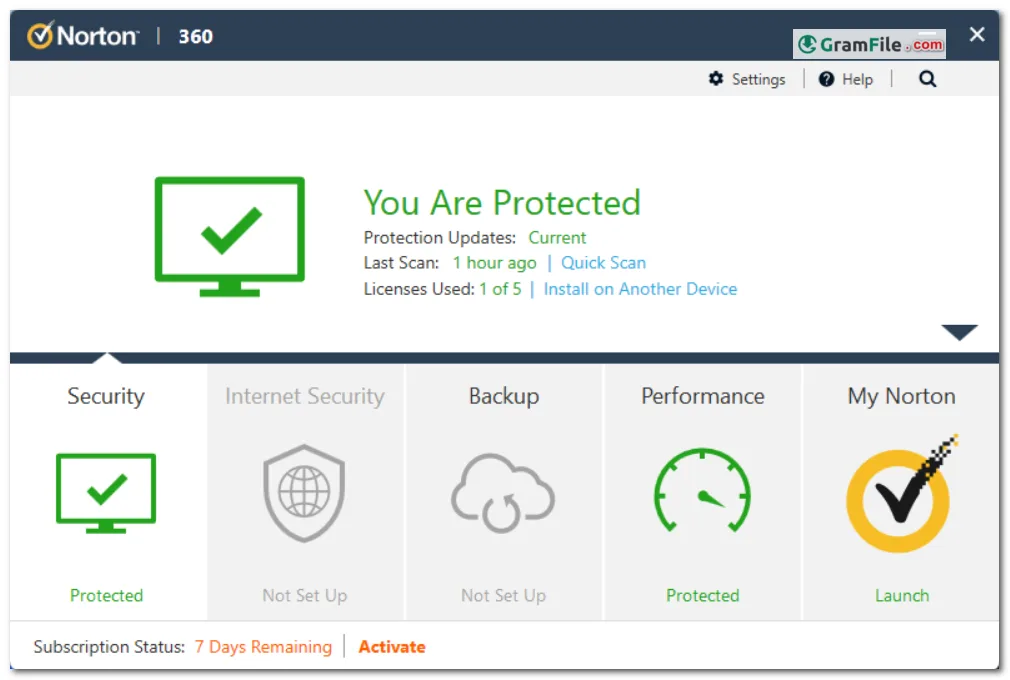The width and height of the screenshot is (1010, 680).
Task: Click the Security monitor checkmark icon
Action: pyautogui.click(x=106, y=493)
